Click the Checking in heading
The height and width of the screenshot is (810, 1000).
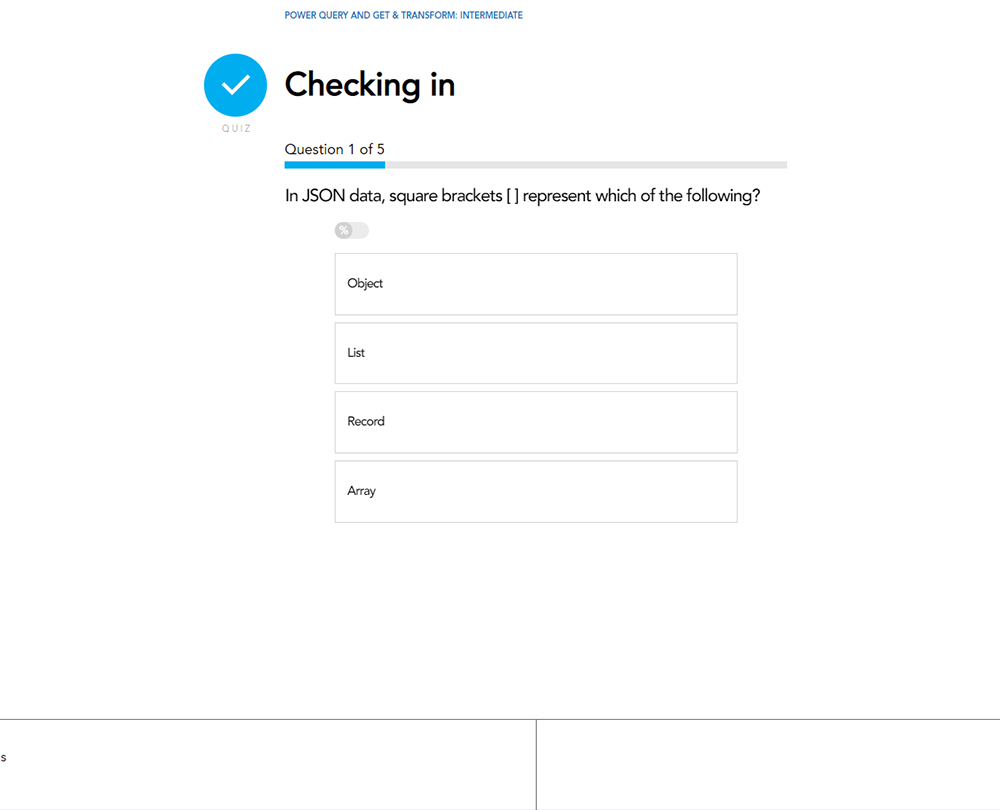pos(369,86)
